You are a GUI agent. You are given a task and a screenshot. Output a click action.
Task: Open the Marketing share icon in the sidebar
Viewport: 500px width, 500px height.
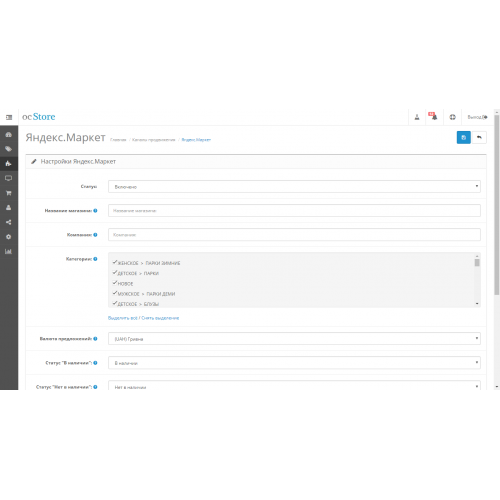click(x=9, y=222)
